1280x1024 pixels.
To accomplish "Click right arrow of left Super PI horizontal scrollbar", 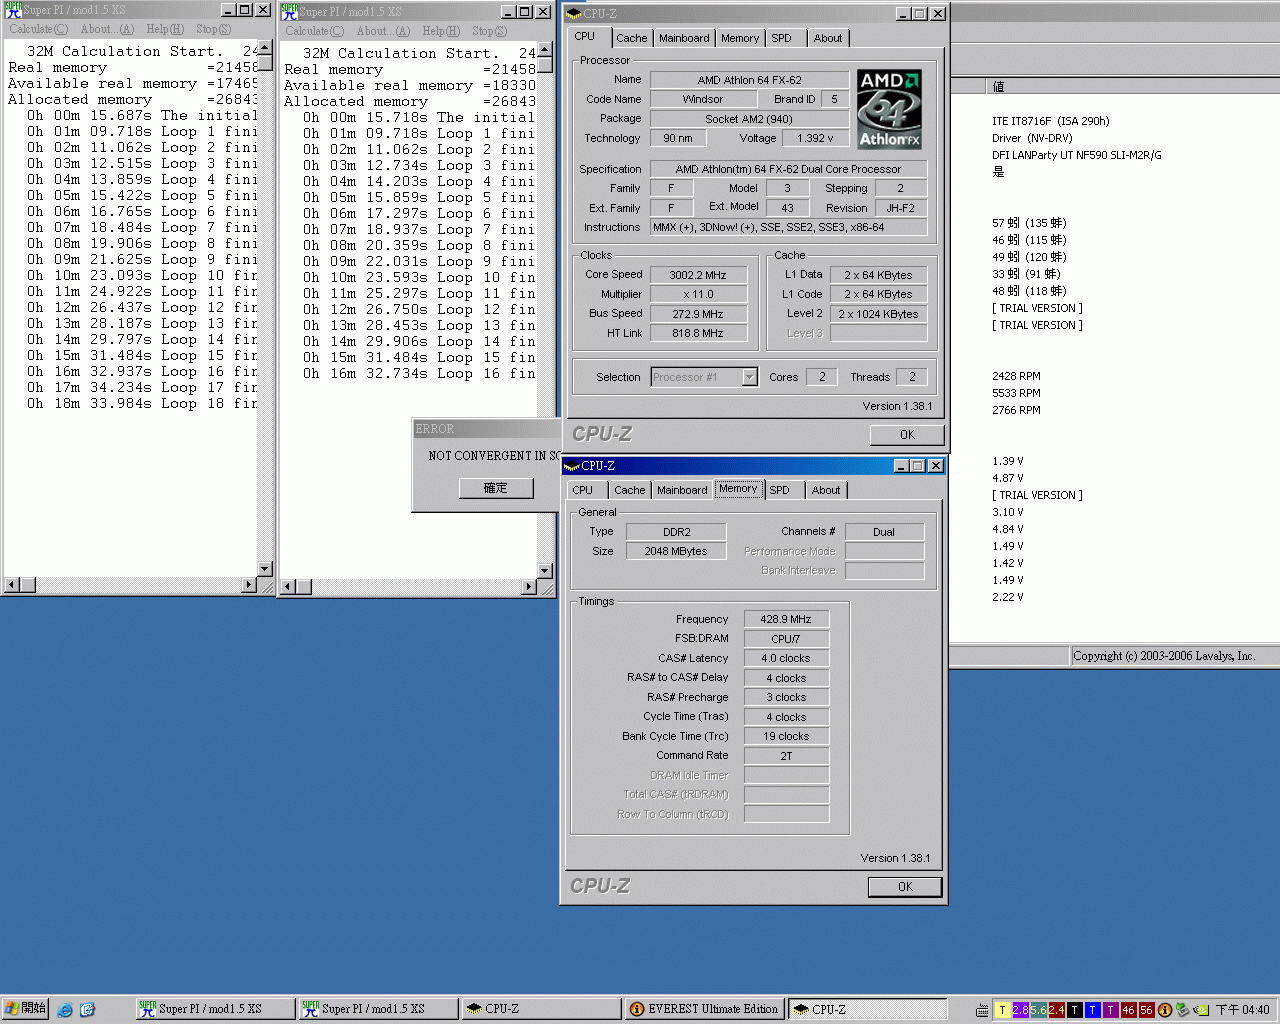I will pos(249,584).
